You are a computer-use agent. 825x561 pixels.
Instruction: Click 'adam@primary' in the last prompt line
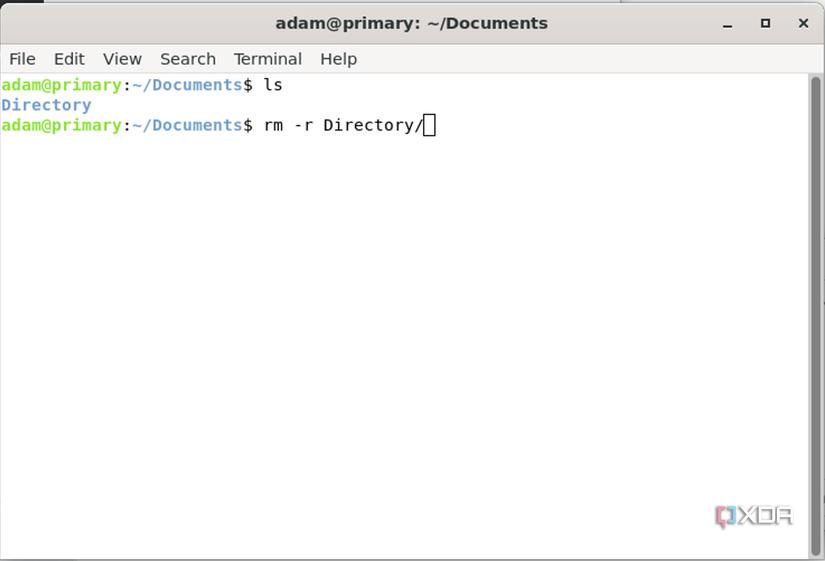point(61,125)
